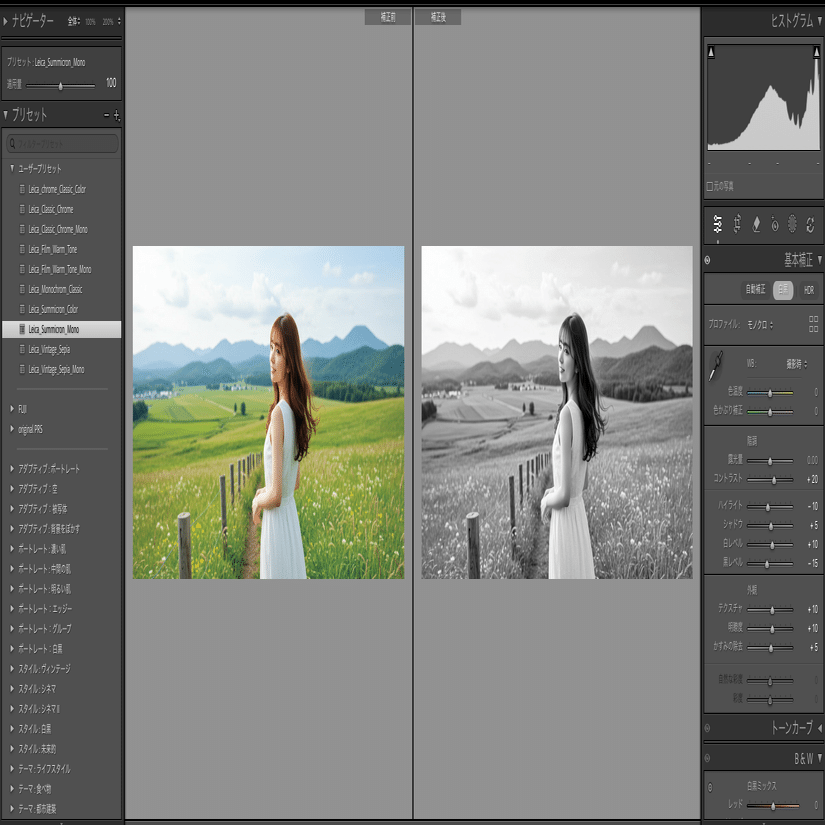The width and height of the screenshot is (825, 825).
Task: Click the after monochrome photo preview
Action: (557, 412)
